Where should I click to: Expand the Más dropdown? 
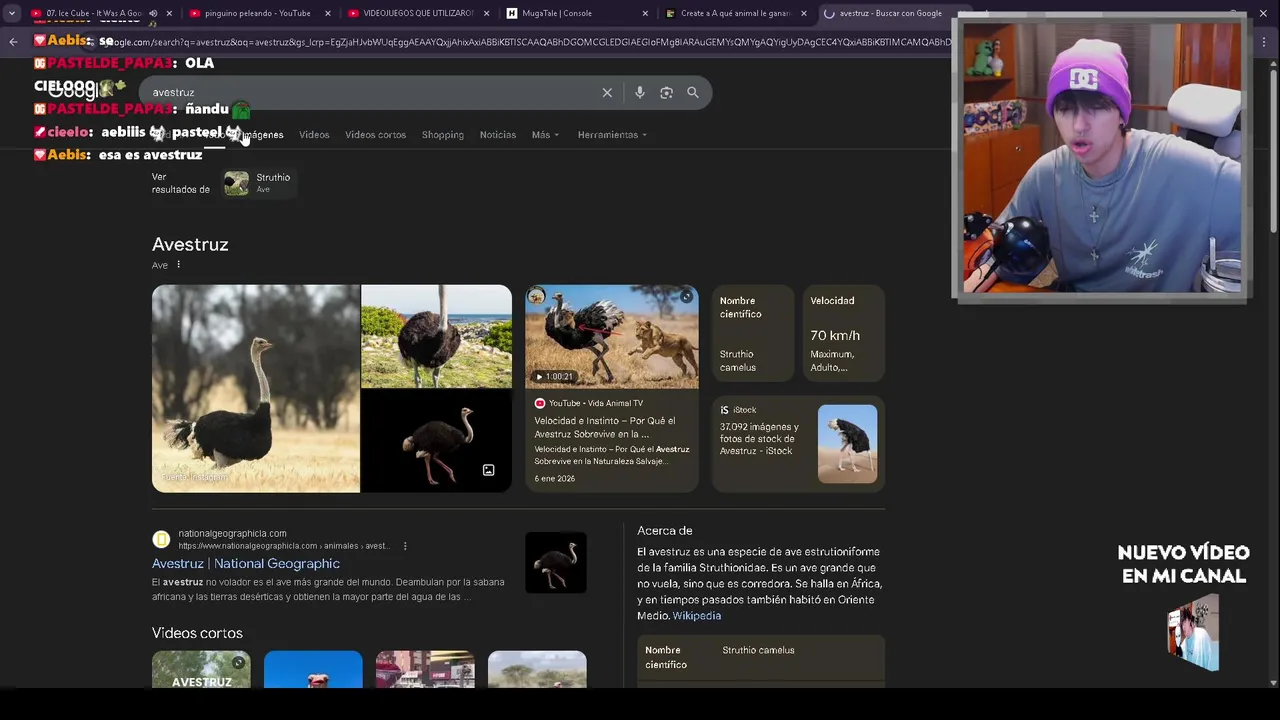545,135
